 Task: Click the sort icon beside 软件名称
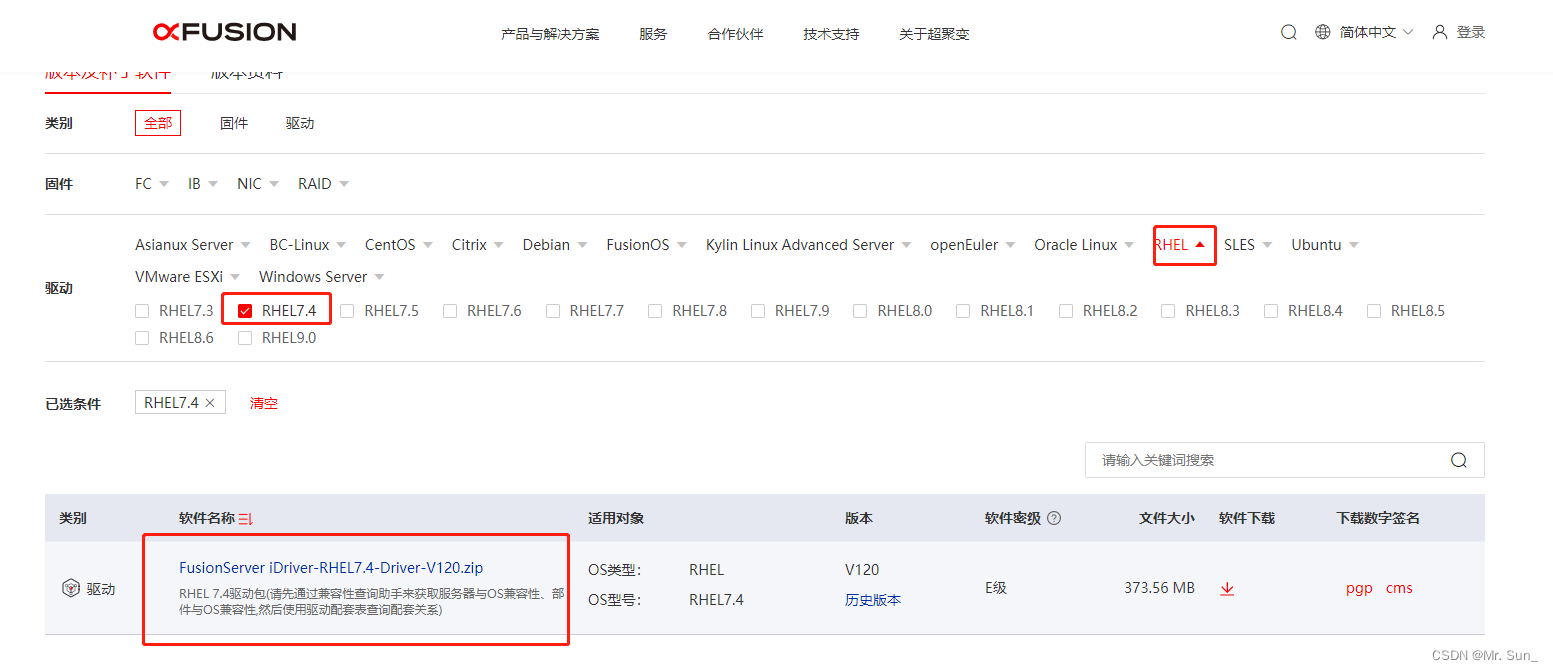click(246, 518)
